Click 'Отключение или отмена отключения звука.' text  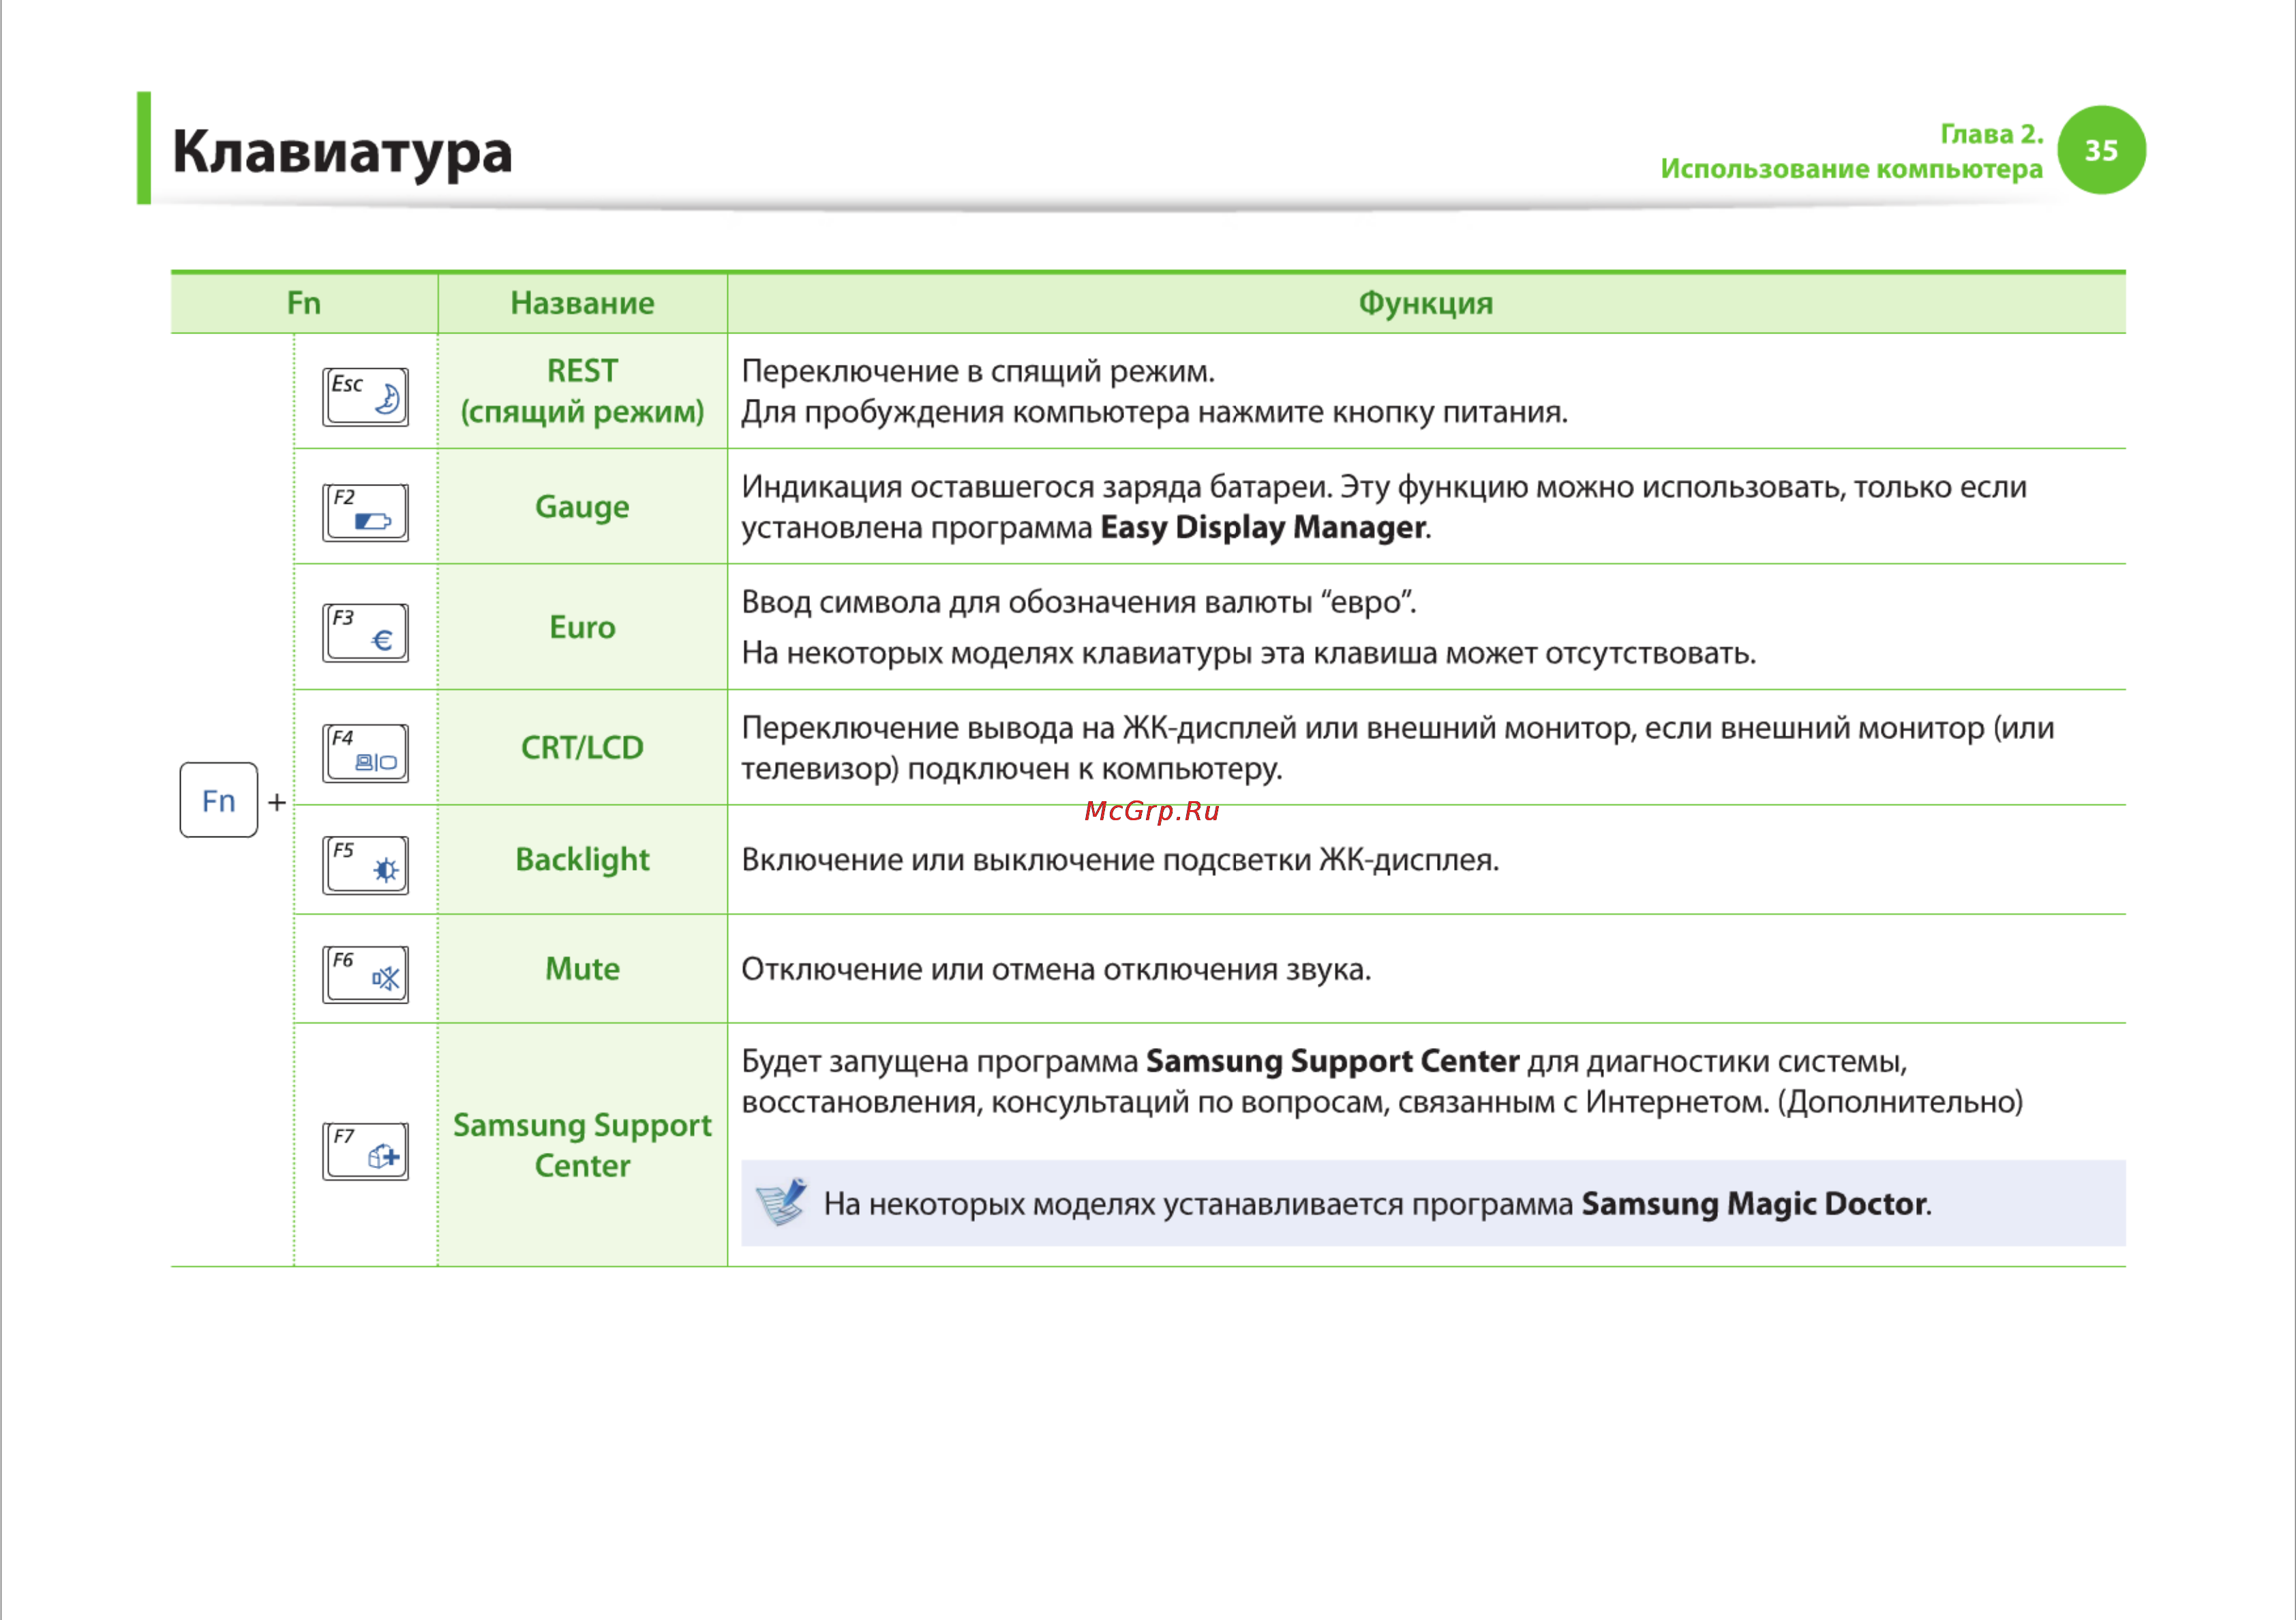click(x=1056, y=969)
